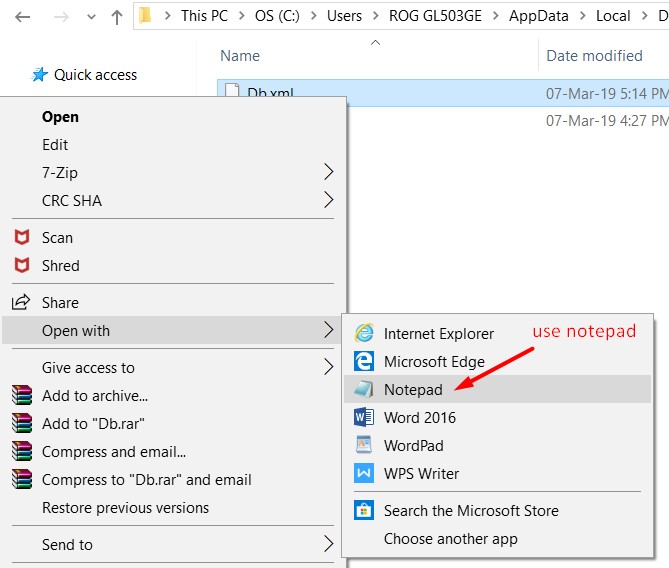Expand Give access to submenu

tap(88, 367)
